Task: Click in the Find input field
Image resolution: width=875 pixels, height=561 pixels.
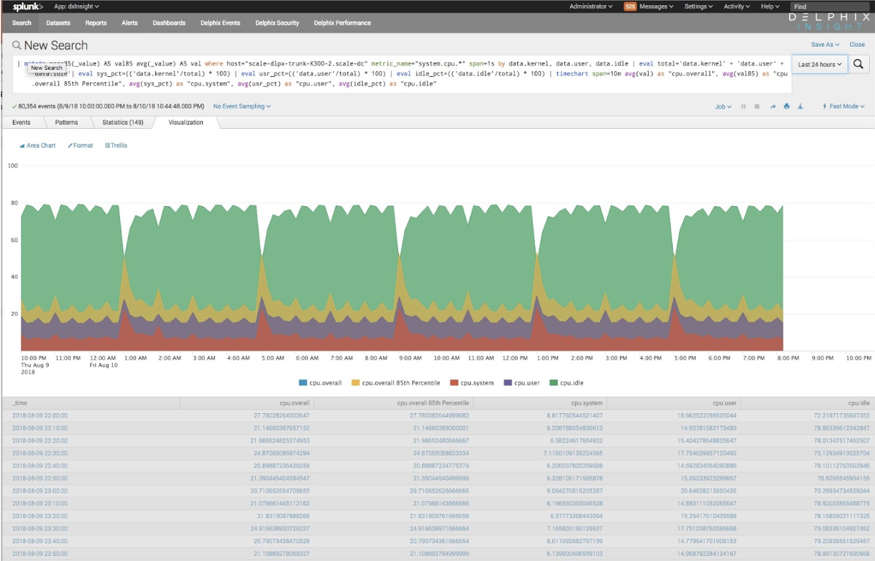Action: point(828,6)
